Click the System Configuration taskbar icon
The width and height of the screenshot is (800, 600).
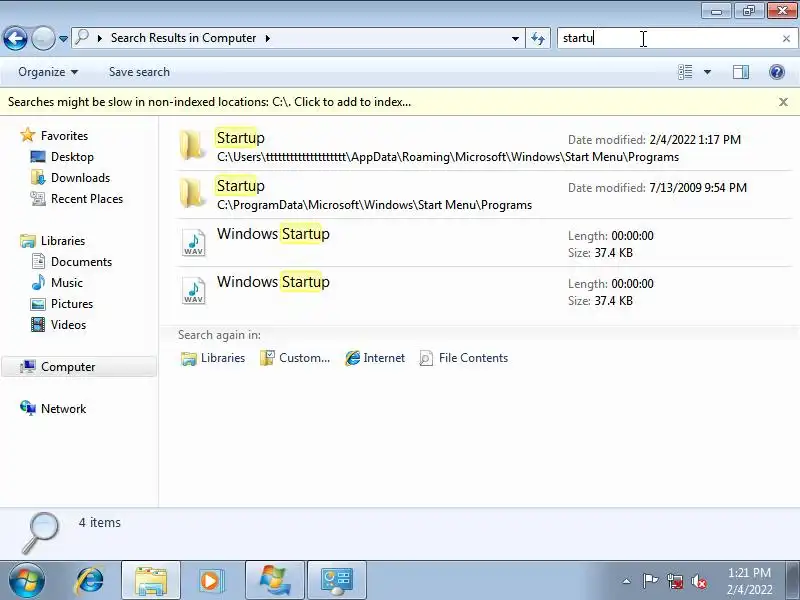click(x=337, y=581)
